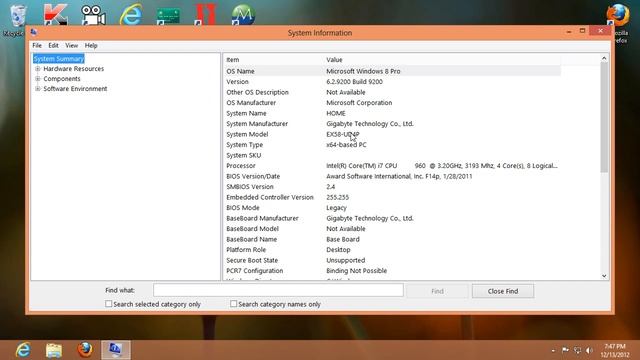Select the System Type row
Screen dimensions: 640x360
[392, 144]
